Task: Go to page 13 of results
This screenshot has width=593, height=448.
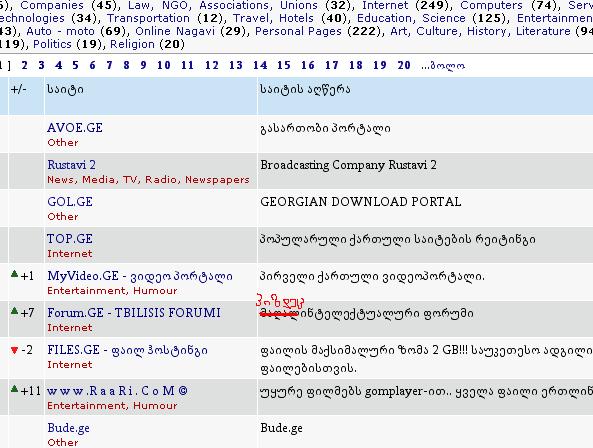Action: click(236, 65)
